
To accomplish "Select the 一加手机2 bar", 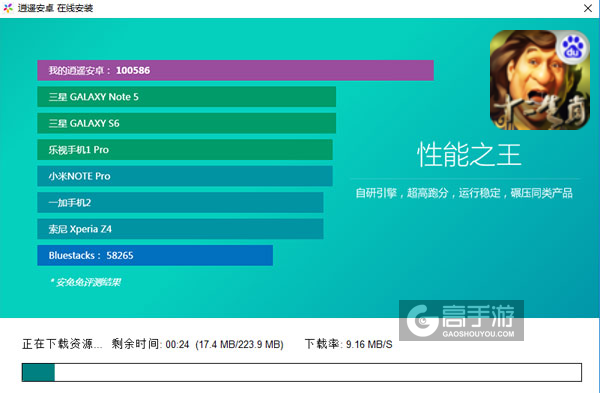I will point(180,202).
